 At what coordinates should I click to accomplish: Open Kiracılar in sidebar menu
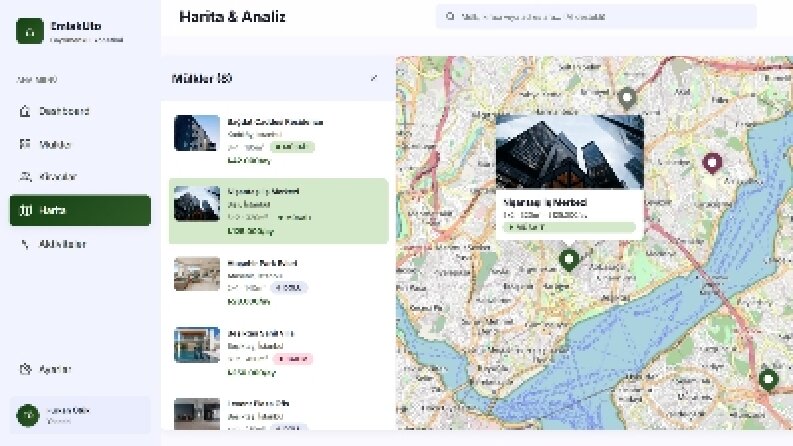(80, 176)
